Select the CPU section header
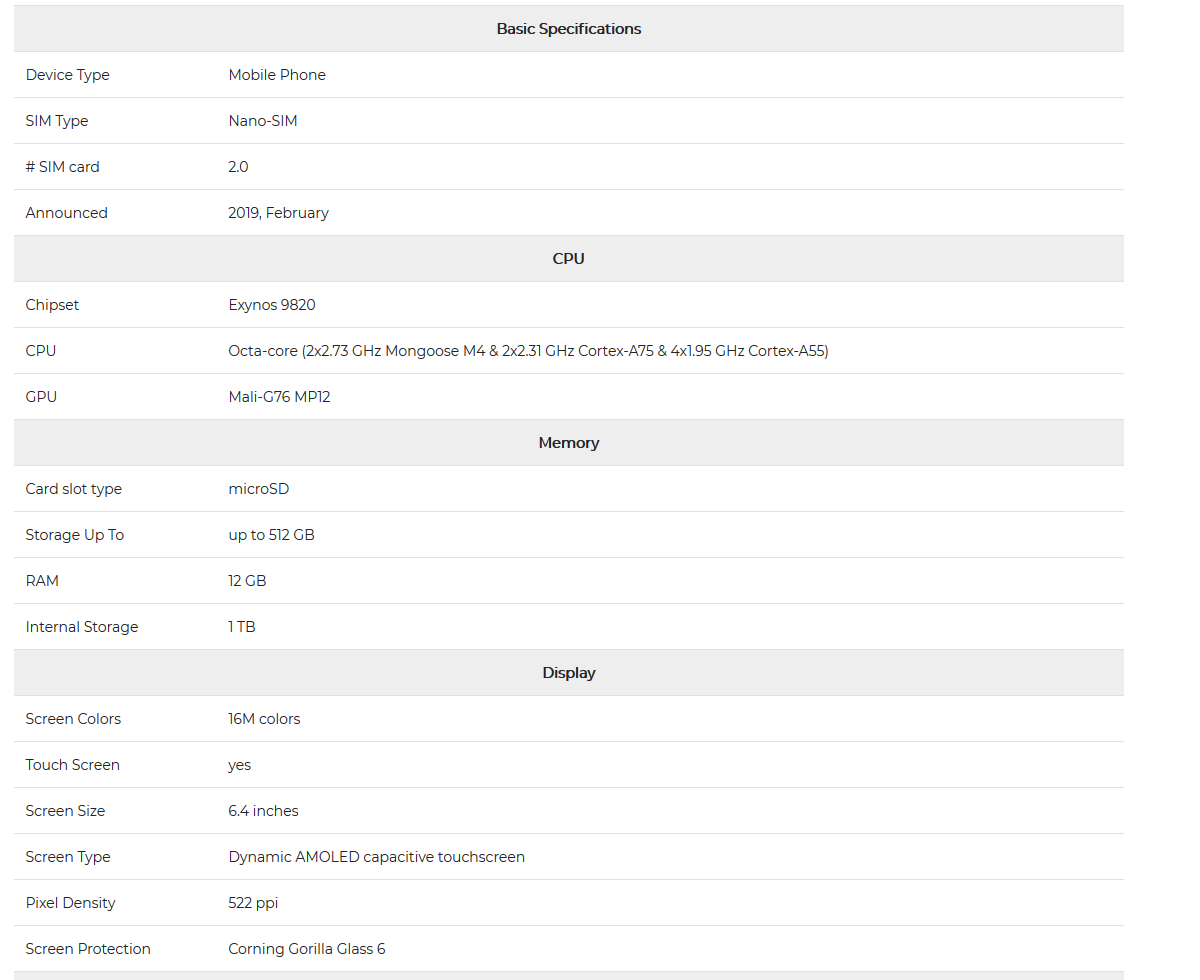The height and width of the screenshot is (980, 1200). (x=568, y=259)
